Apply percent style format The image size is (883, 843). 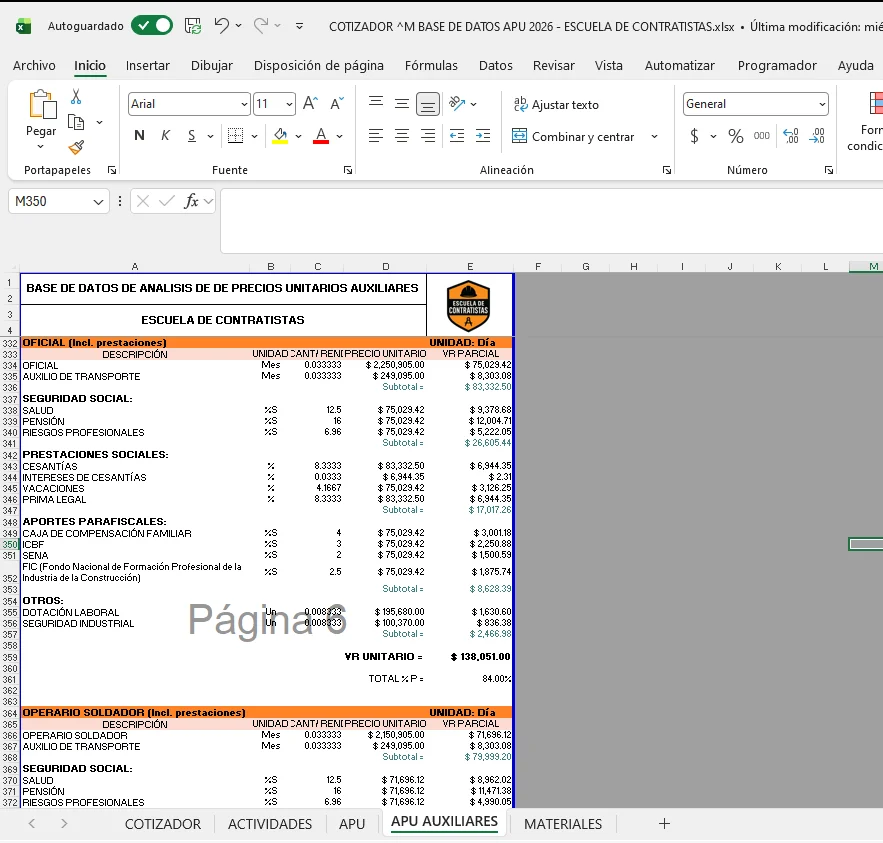[x=735, y=136]
